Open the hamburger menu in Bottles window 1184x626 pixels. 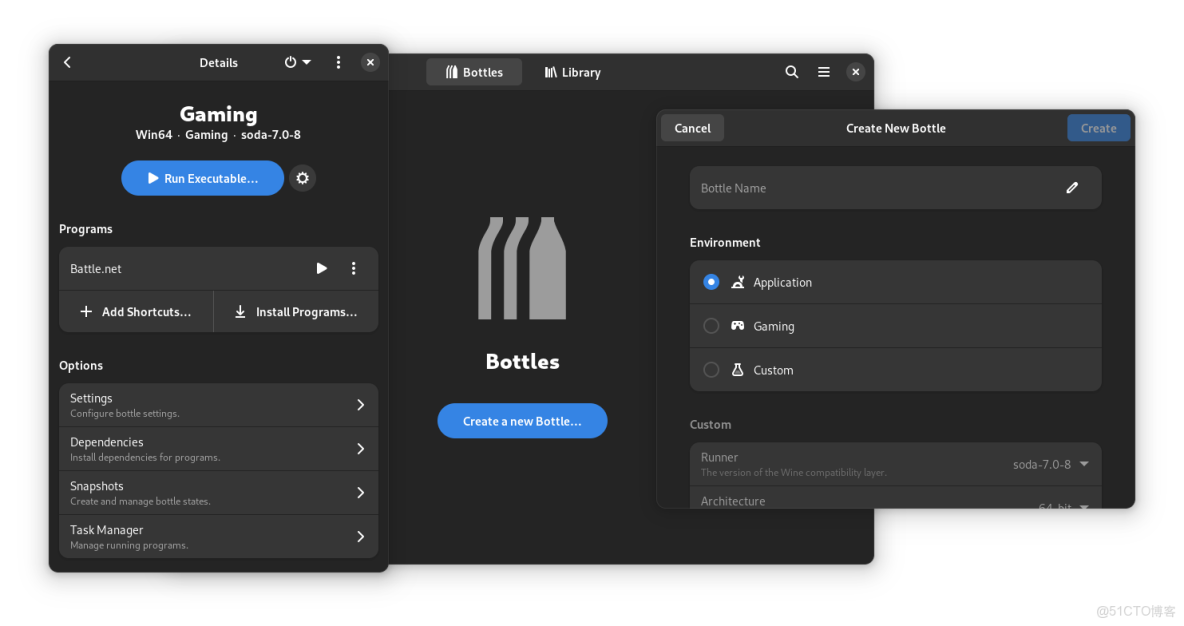(x=824, y=72)
